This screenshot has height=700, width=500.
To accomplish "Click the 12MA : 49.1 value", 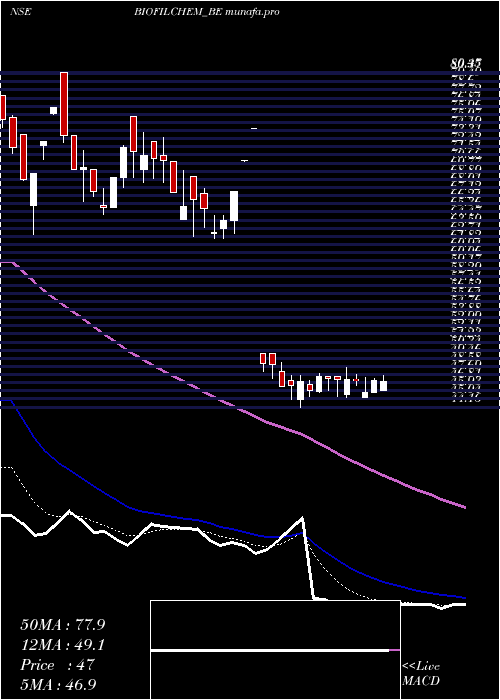I will coord(63,645).
